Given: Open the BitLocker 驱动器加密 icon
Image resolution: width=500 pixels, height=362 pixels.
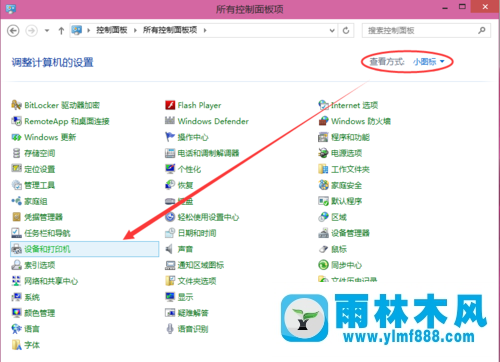Looking at the screenshot, I should [16, 105].
